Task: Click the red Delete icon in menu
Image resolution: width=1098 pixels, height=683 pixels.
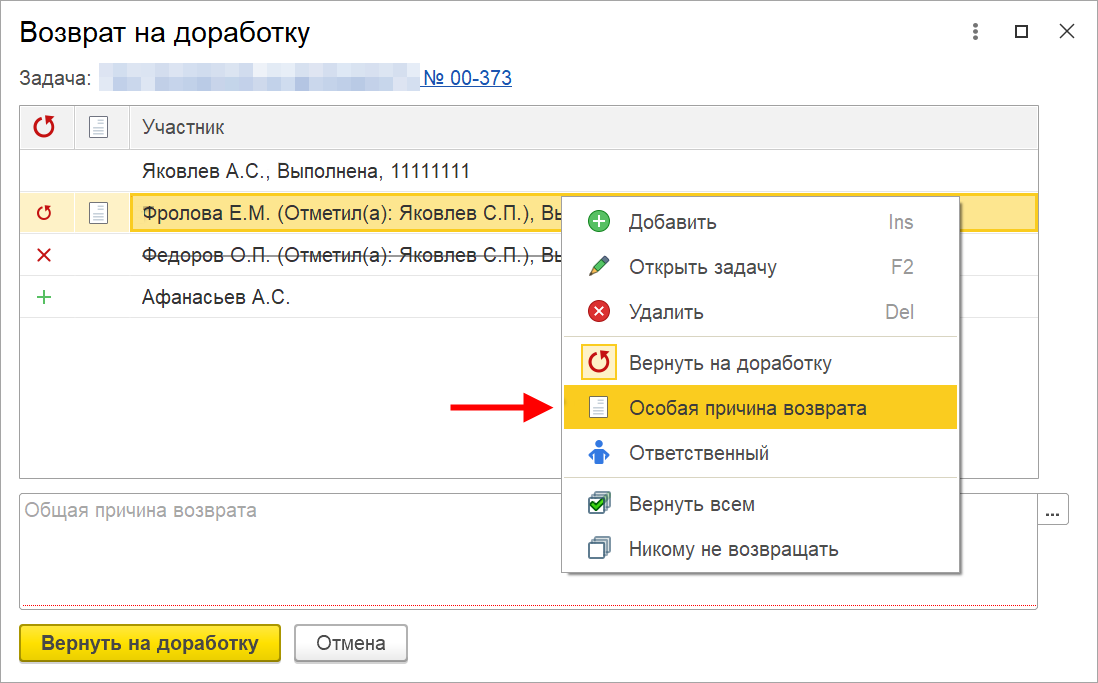Action: click(599, 312)
